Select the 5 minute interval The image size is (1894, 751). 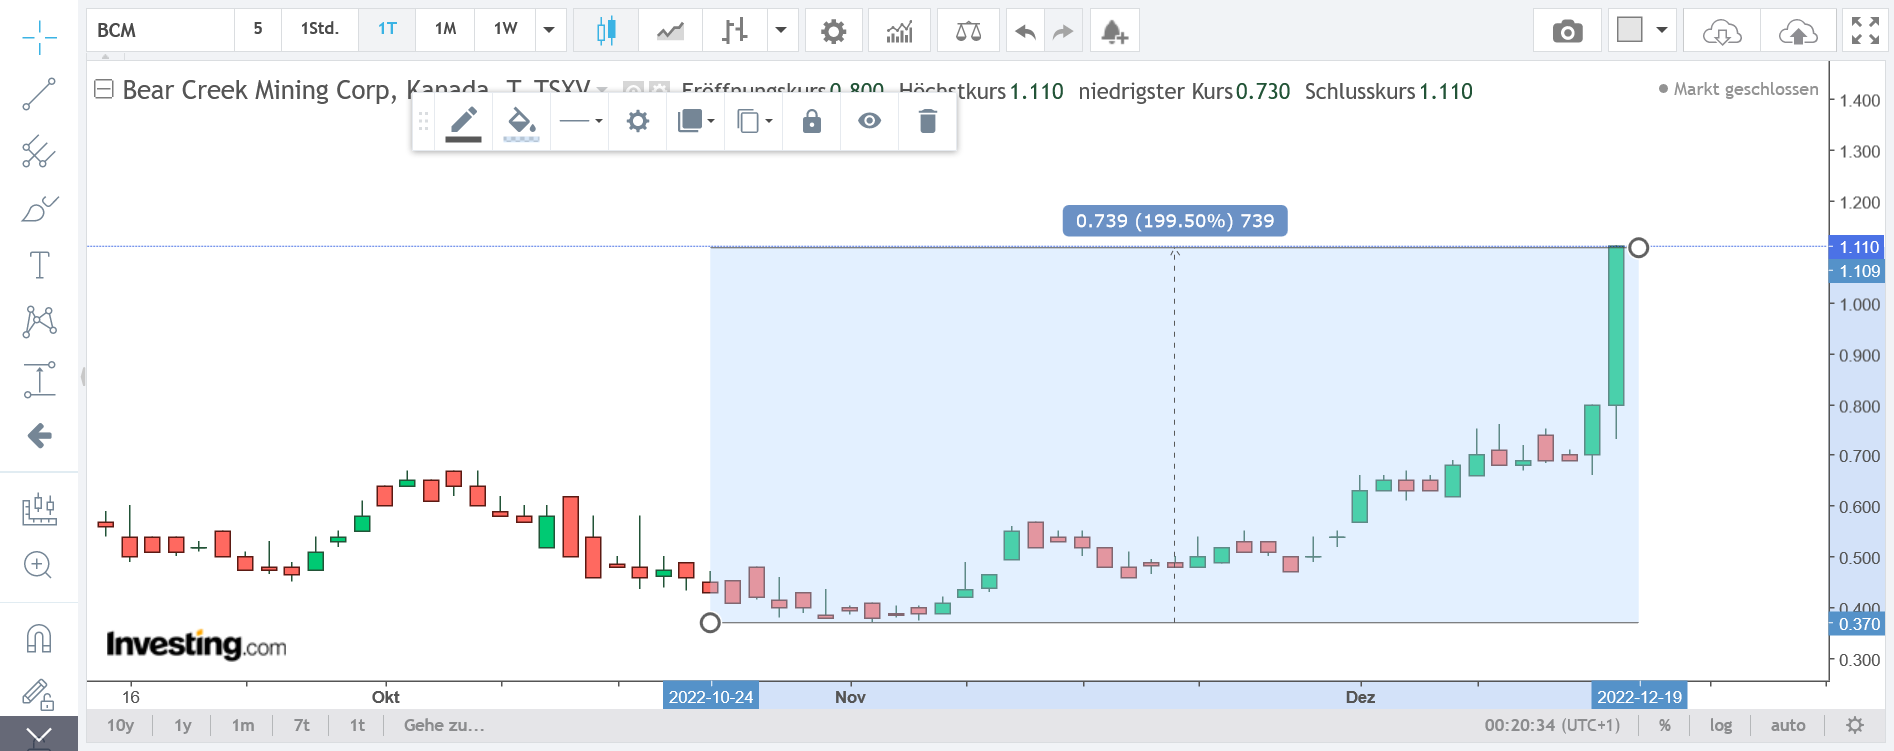pyautogui.click(x=258, y=29)
